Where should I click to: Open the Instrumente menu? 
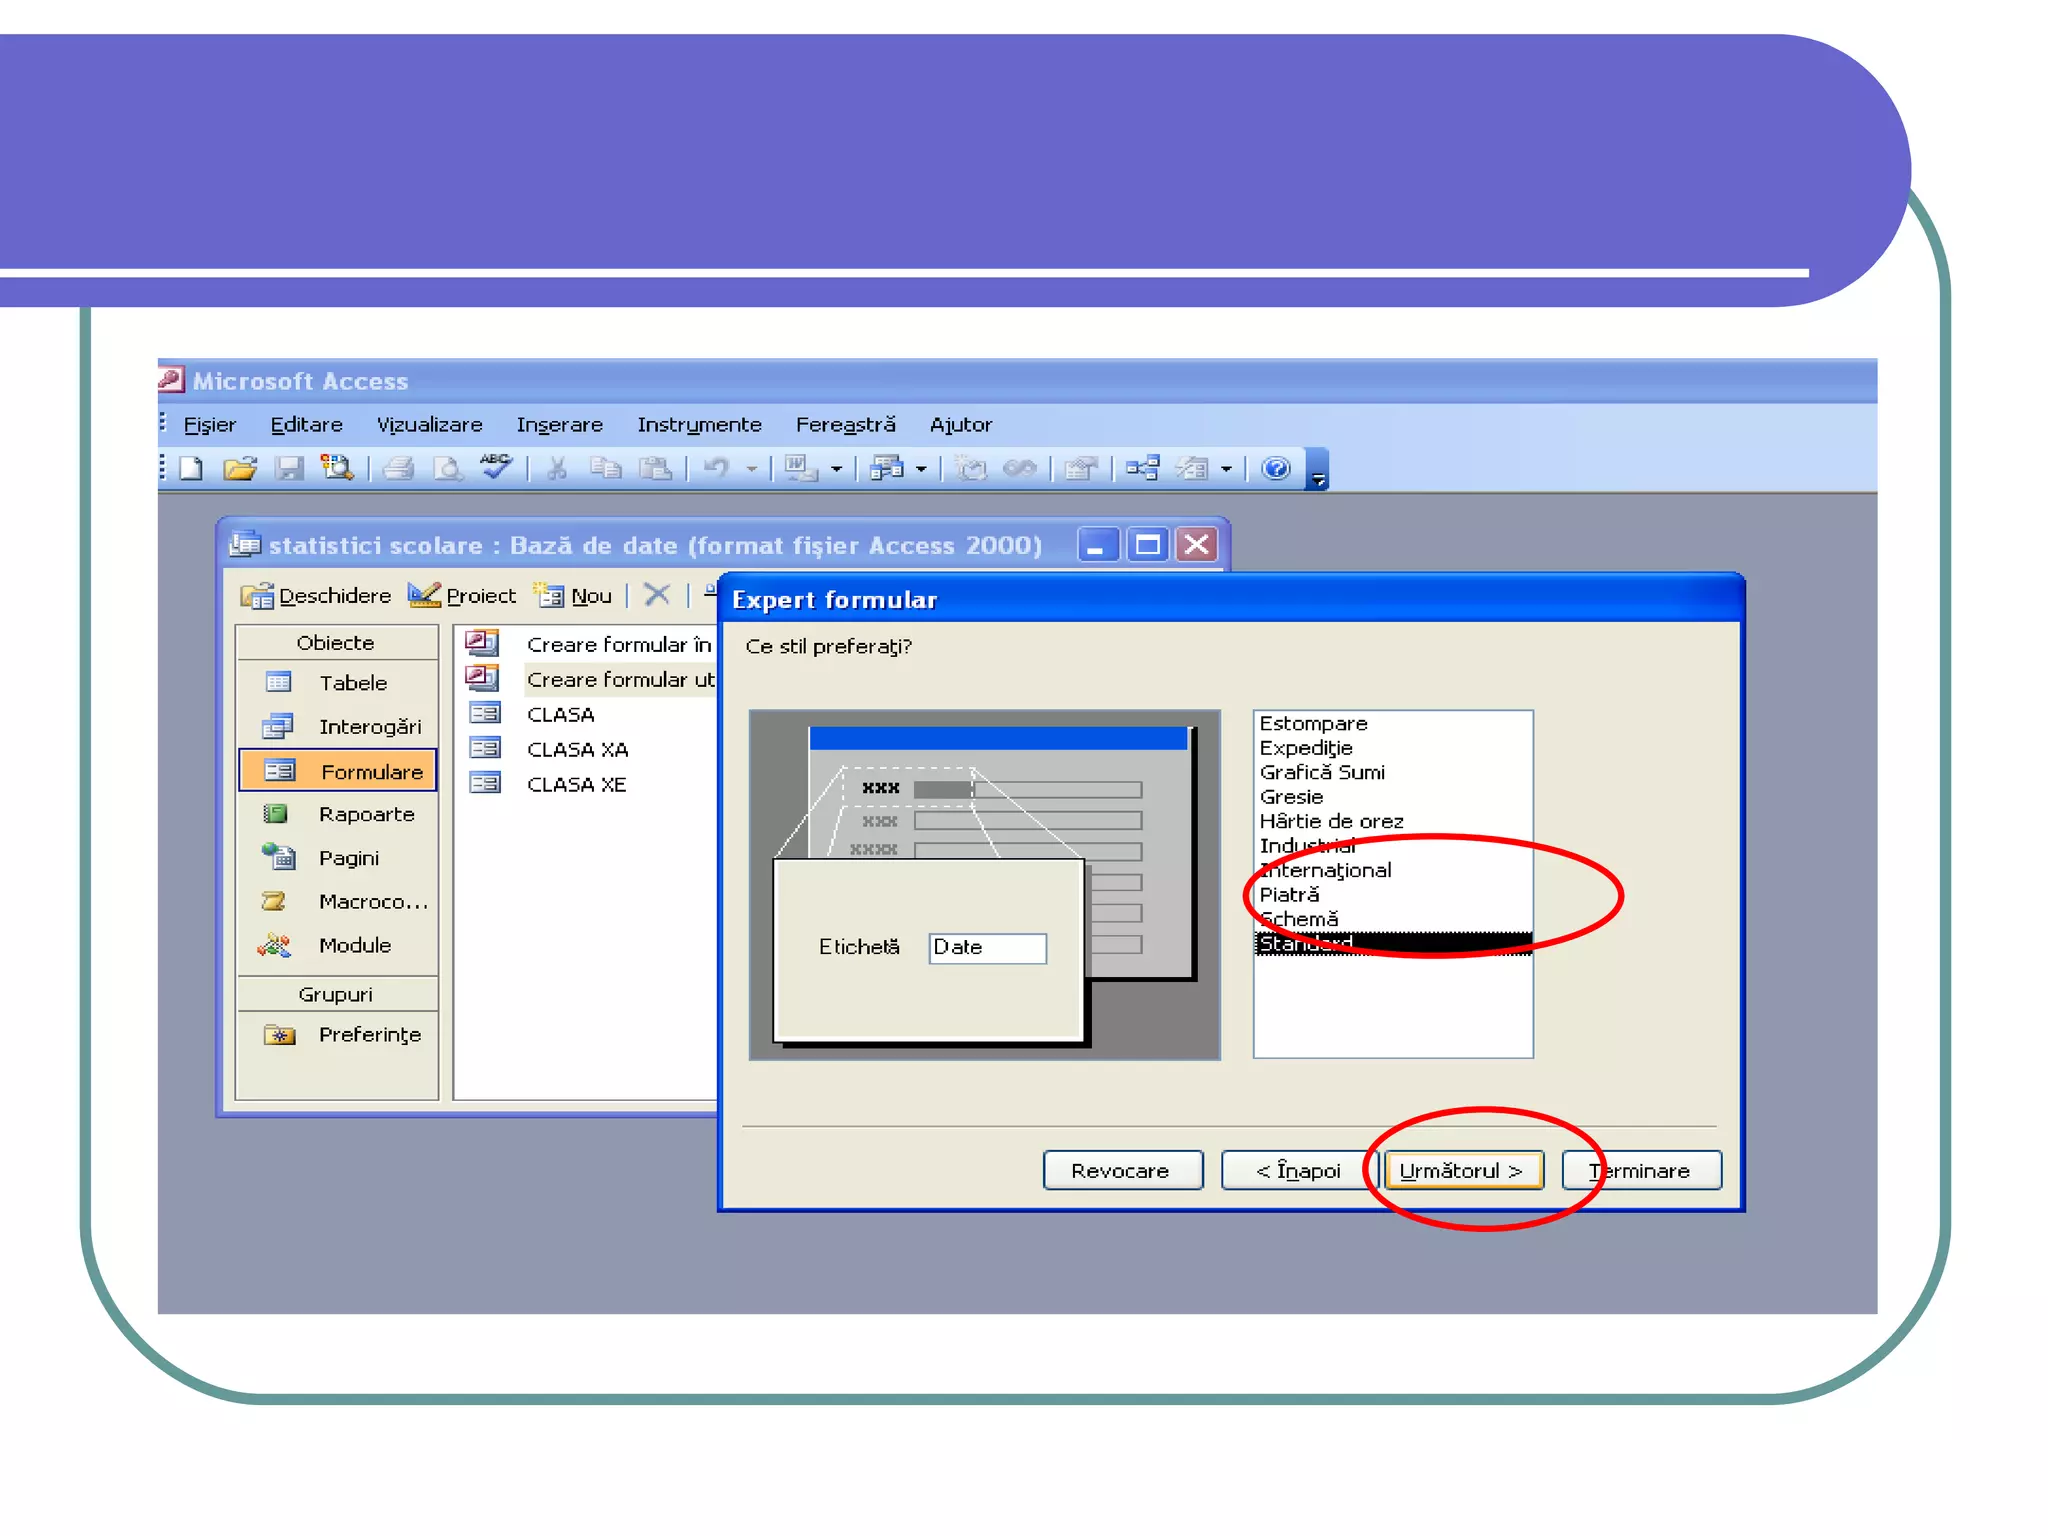(x=698, y=425)
